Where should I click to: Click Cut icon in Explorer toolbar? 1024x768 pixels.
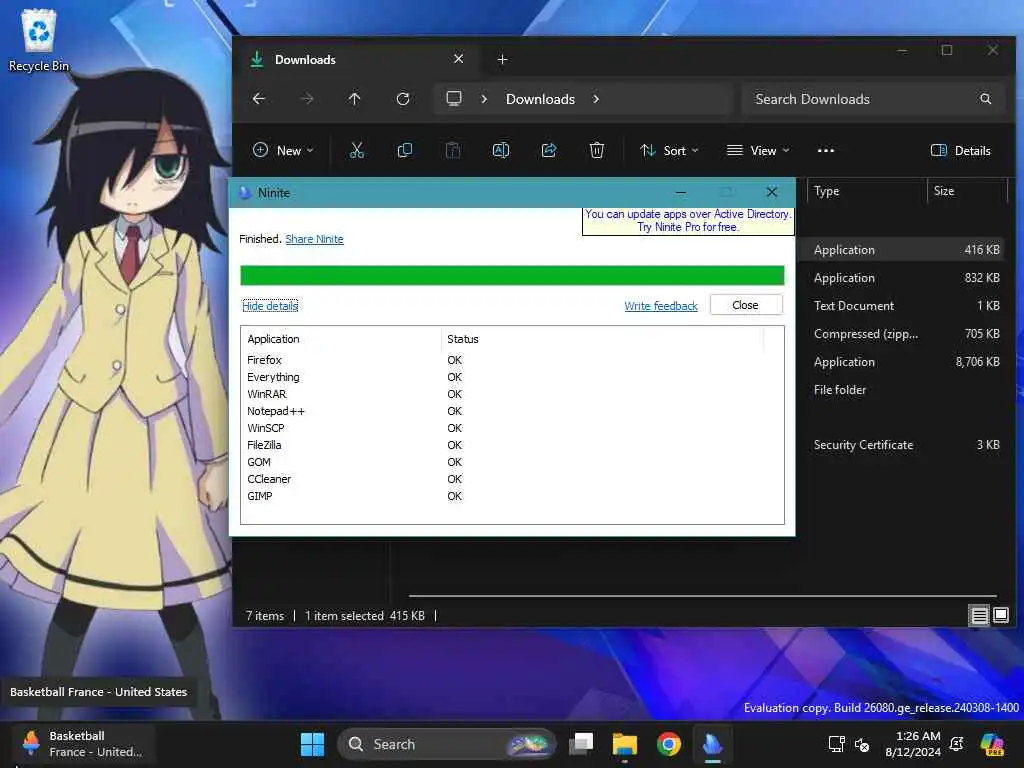pos(357,150)
